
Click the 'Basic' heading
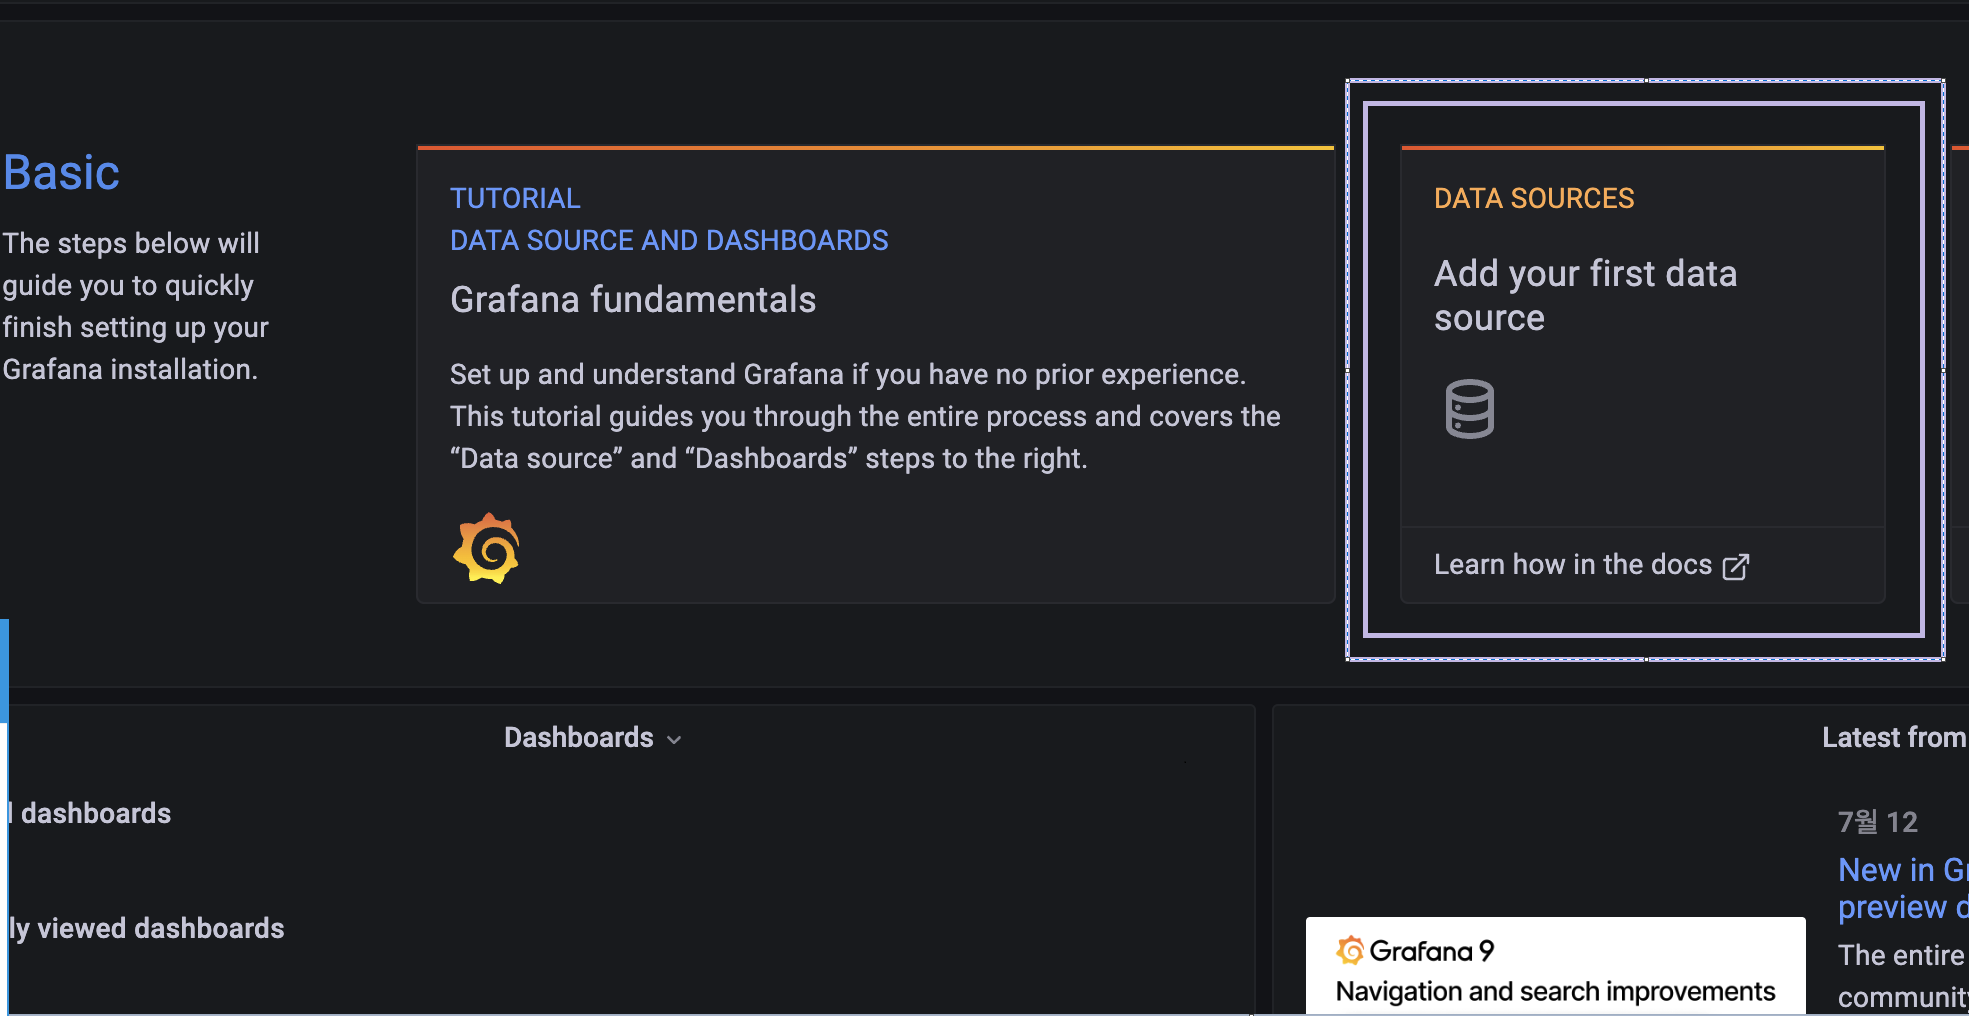tap(61, 173)
